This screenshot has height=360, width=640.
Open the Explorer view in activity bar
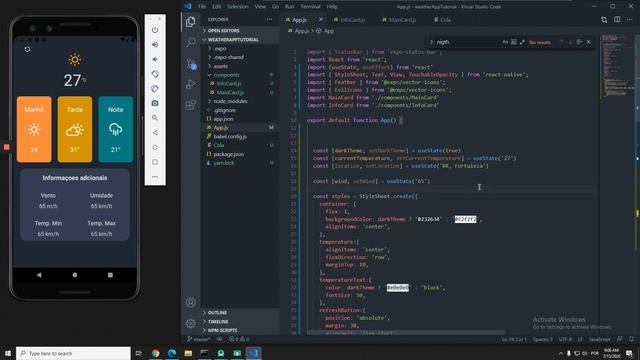click(191, 22)
